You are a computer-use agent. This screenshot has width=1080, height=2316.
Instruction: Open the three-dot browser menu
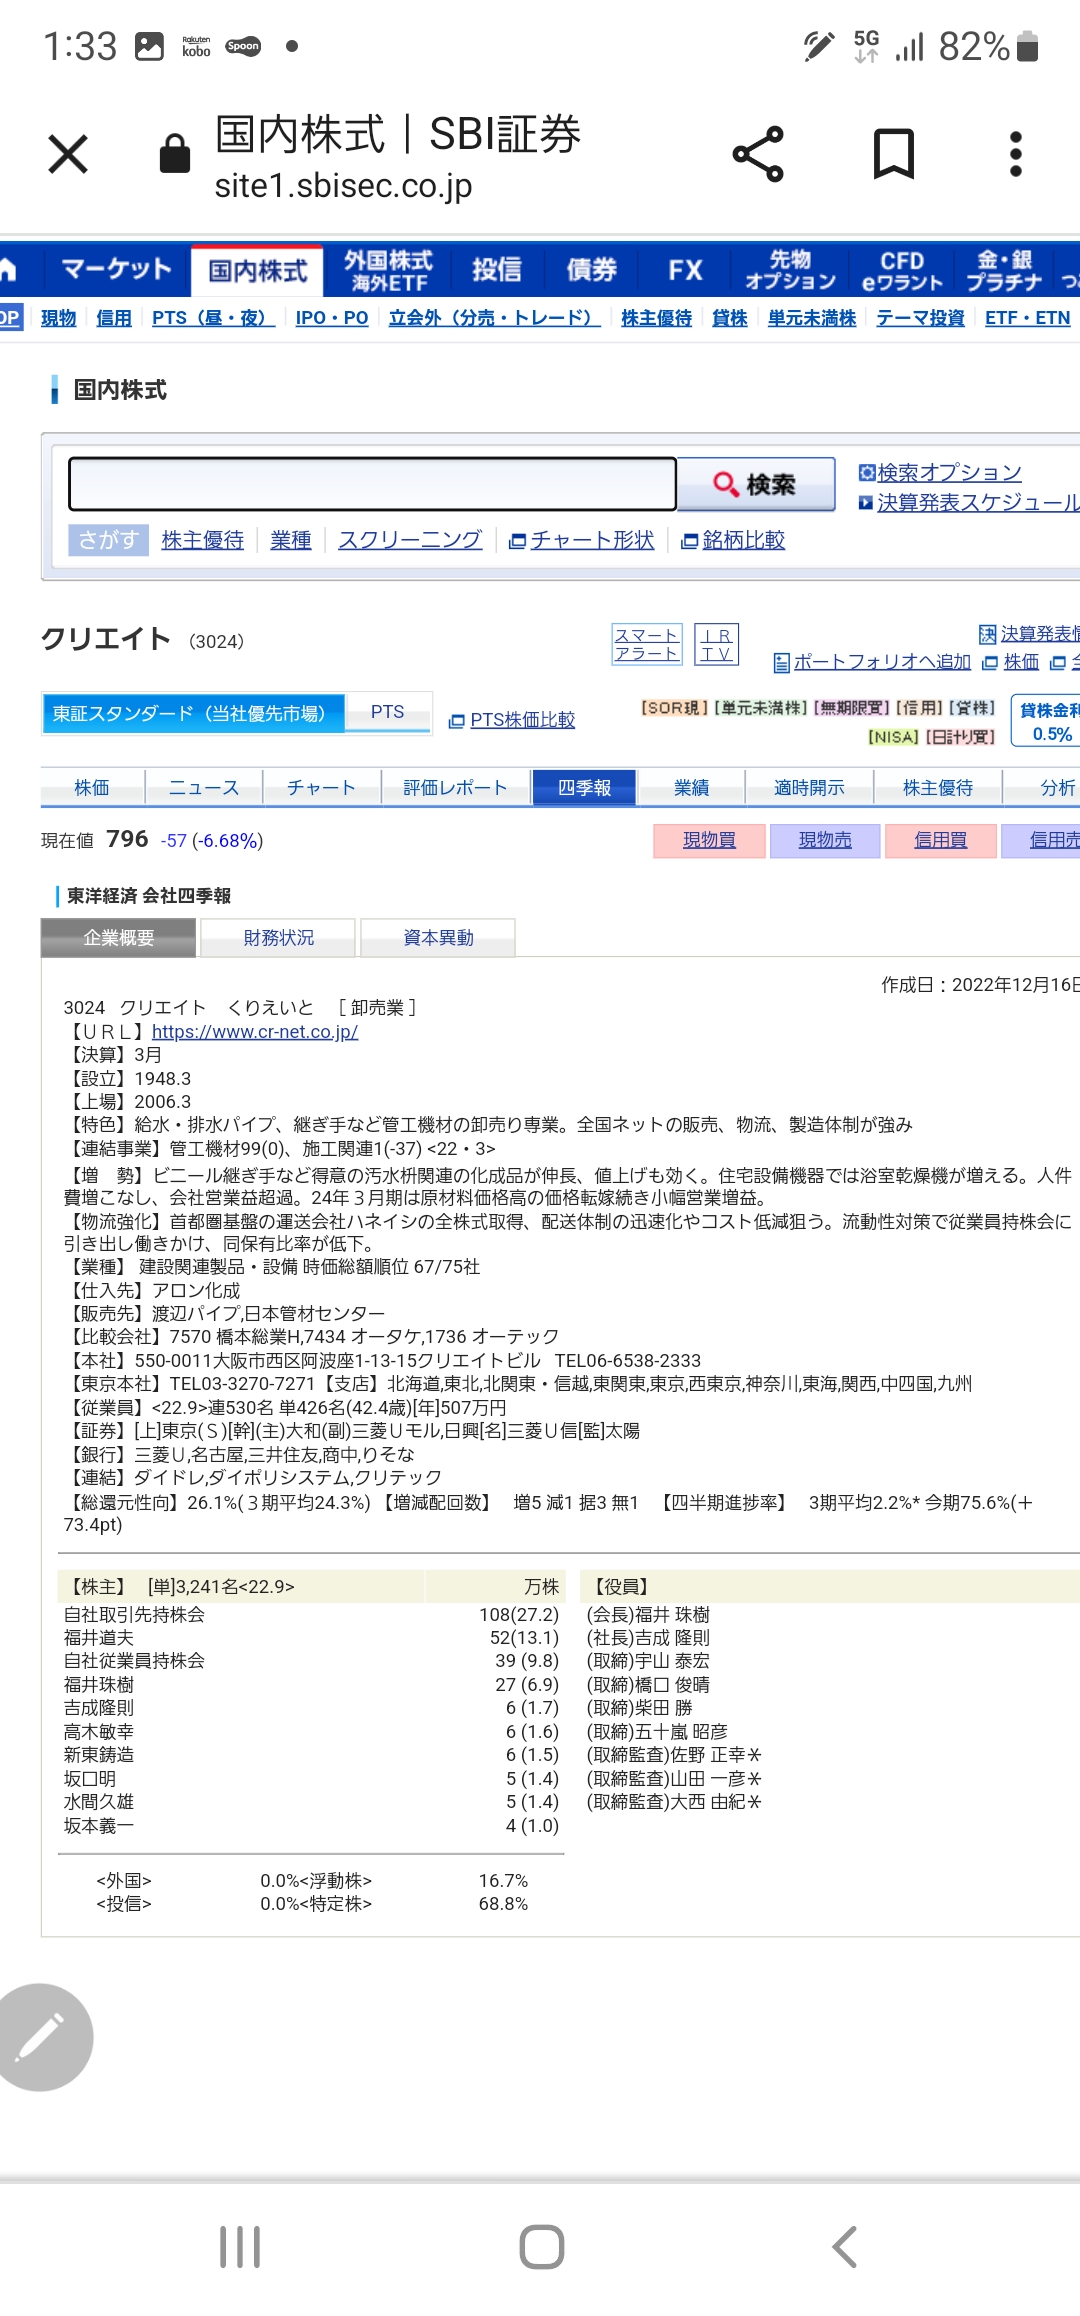tap(1015, 154)
